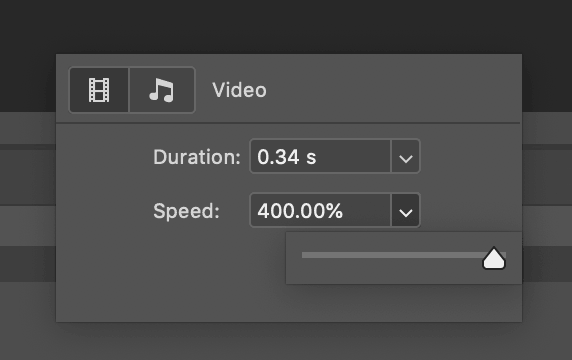
Task: Open the Duration dropdown chevron
Action: (x=406, y=156)
